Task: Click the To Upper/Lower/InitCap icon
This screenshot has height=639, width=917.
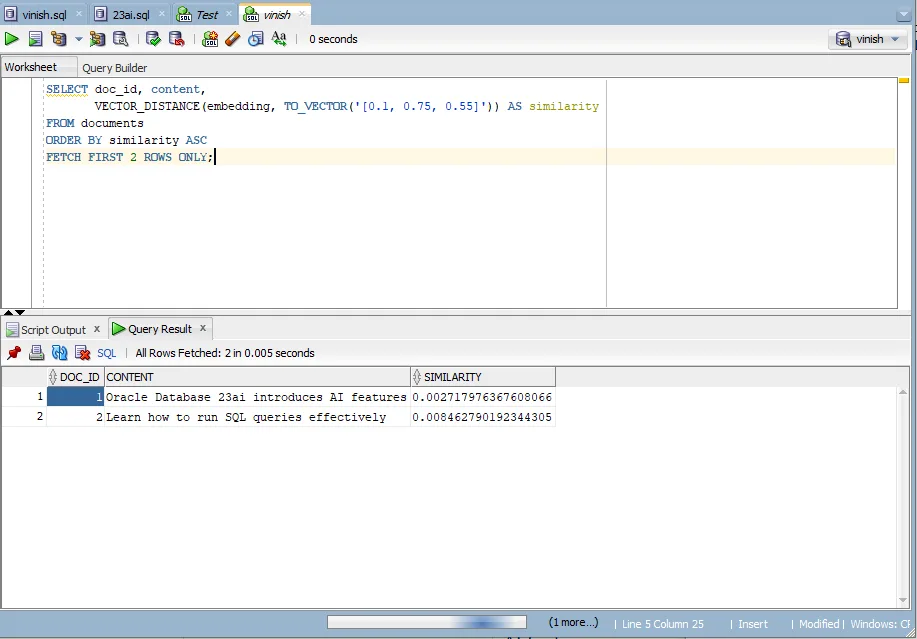Action: tap(279, 39)
